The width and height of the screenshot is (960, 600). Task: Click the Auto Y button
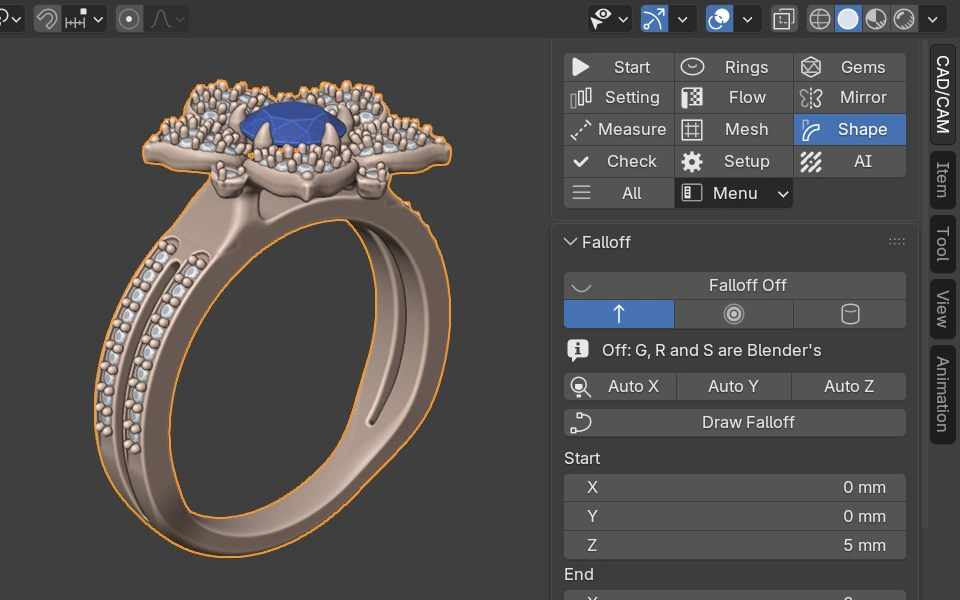tap(733, 386)
